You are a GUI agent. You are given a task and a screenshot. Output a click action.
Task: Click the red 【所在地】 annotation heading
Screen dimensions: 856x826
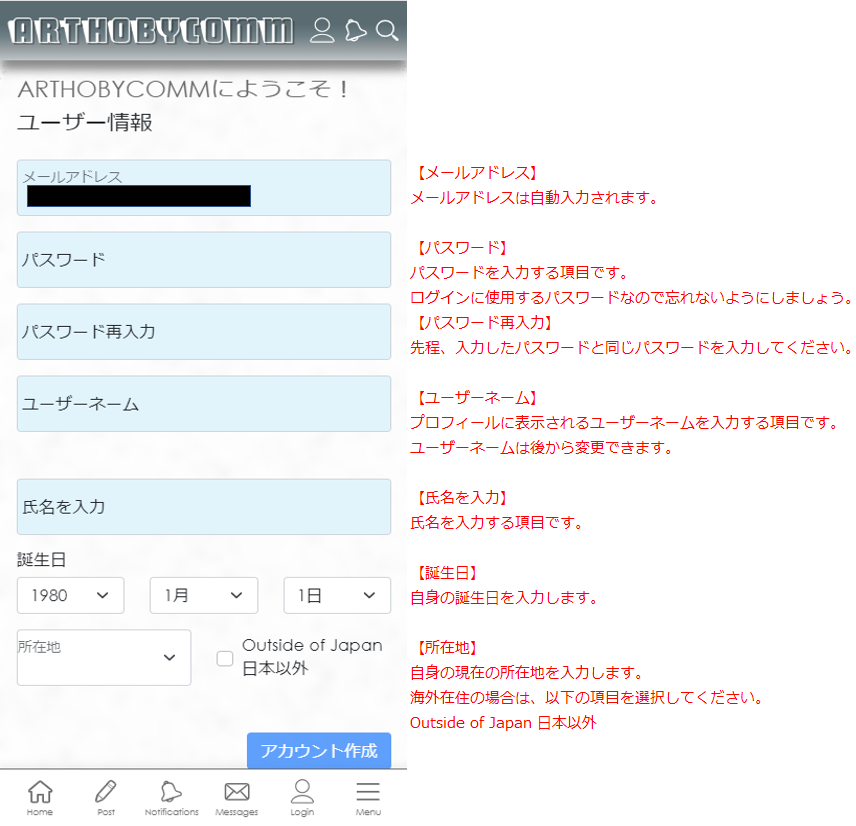(x=445, y=647)
